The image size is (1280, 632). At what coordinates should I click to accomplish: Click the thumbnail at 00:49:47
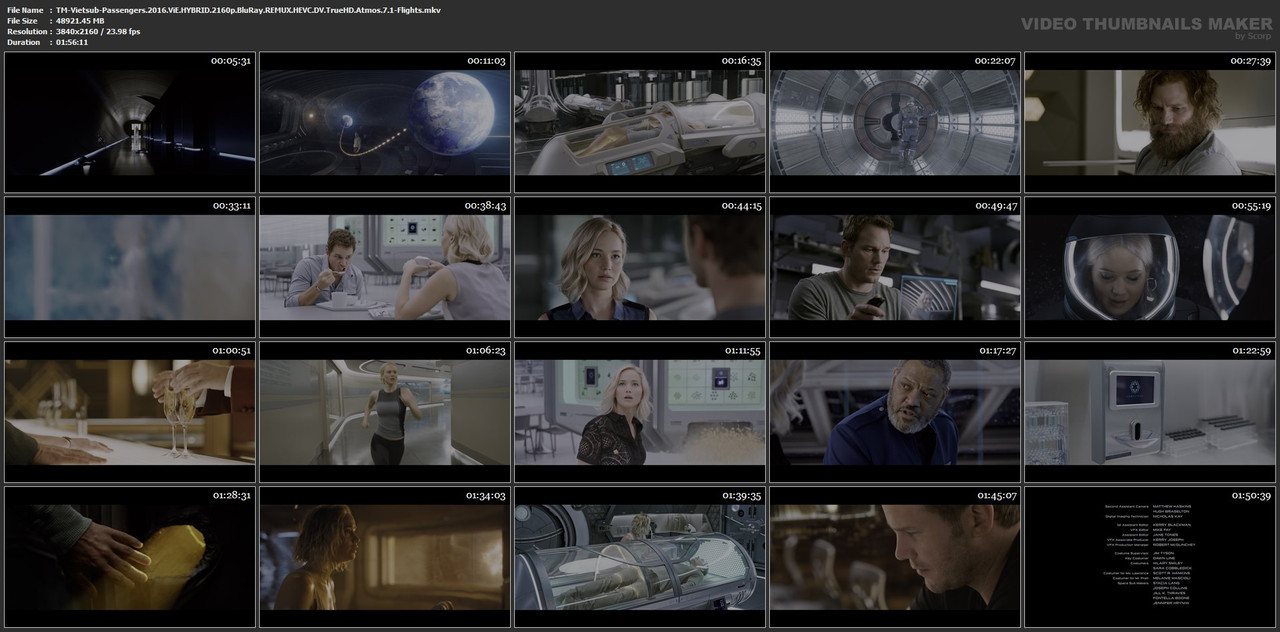[x=895, y=267]
